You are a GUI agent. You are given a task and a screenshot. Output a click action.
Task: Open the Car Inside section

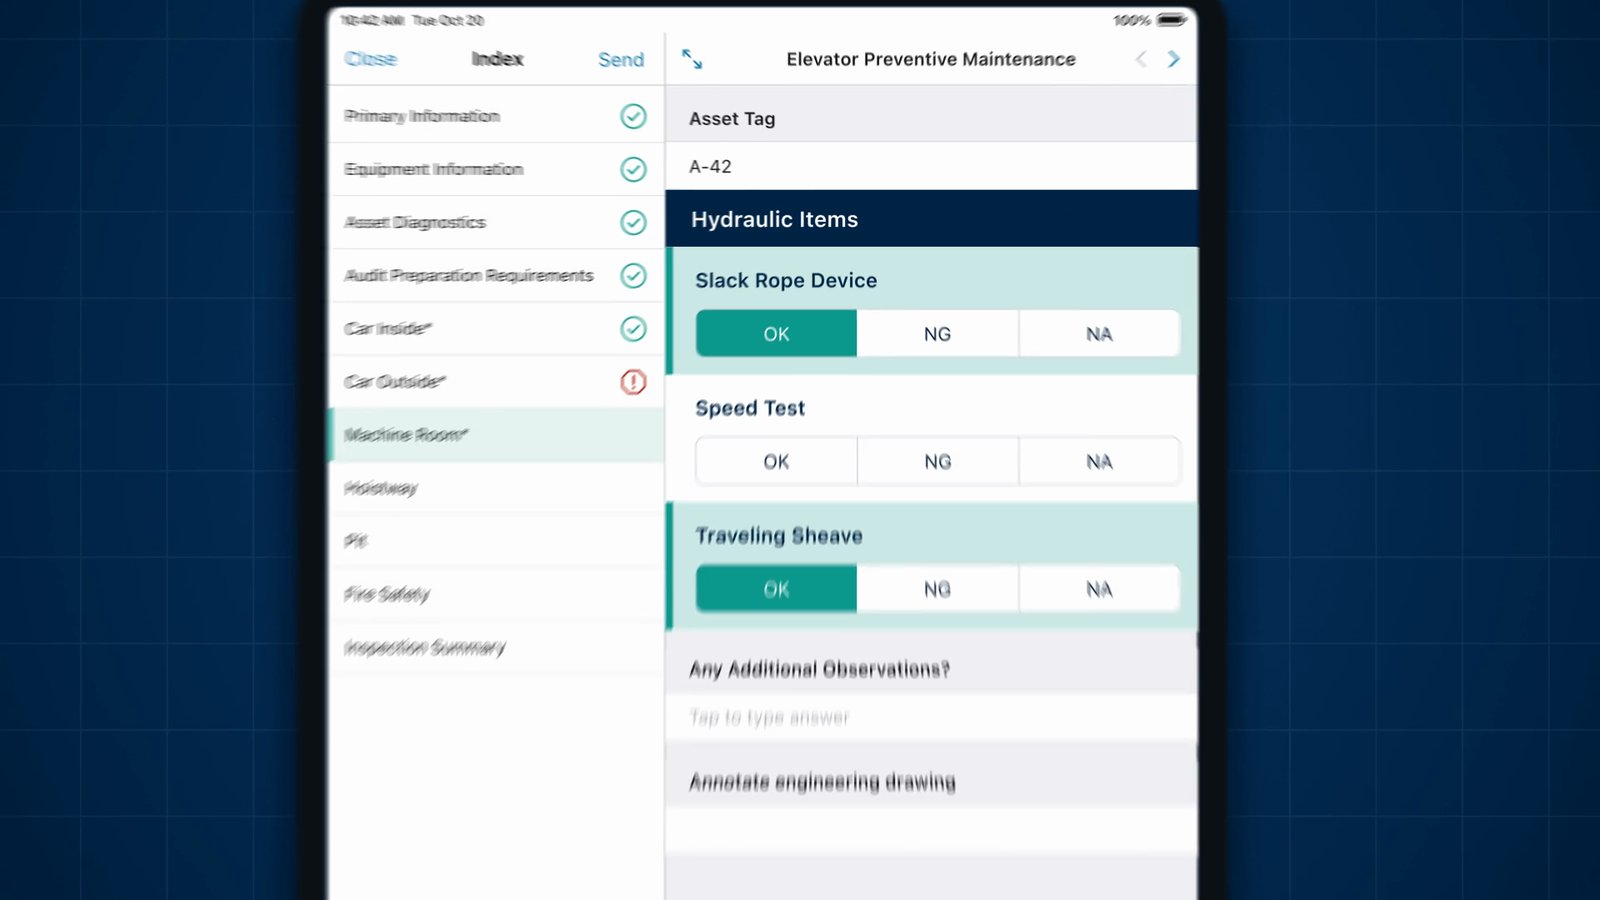[496, 328]
